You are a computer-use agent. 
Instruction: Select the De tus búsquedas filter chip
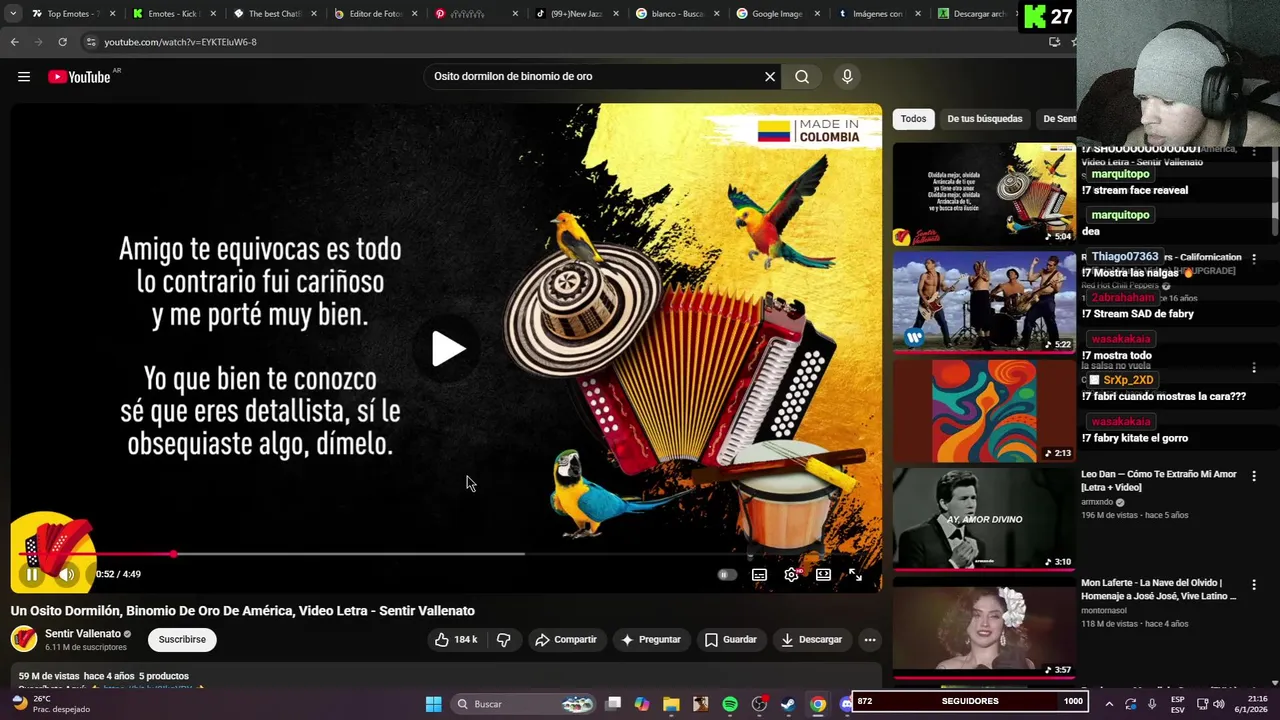pos(985,119)
